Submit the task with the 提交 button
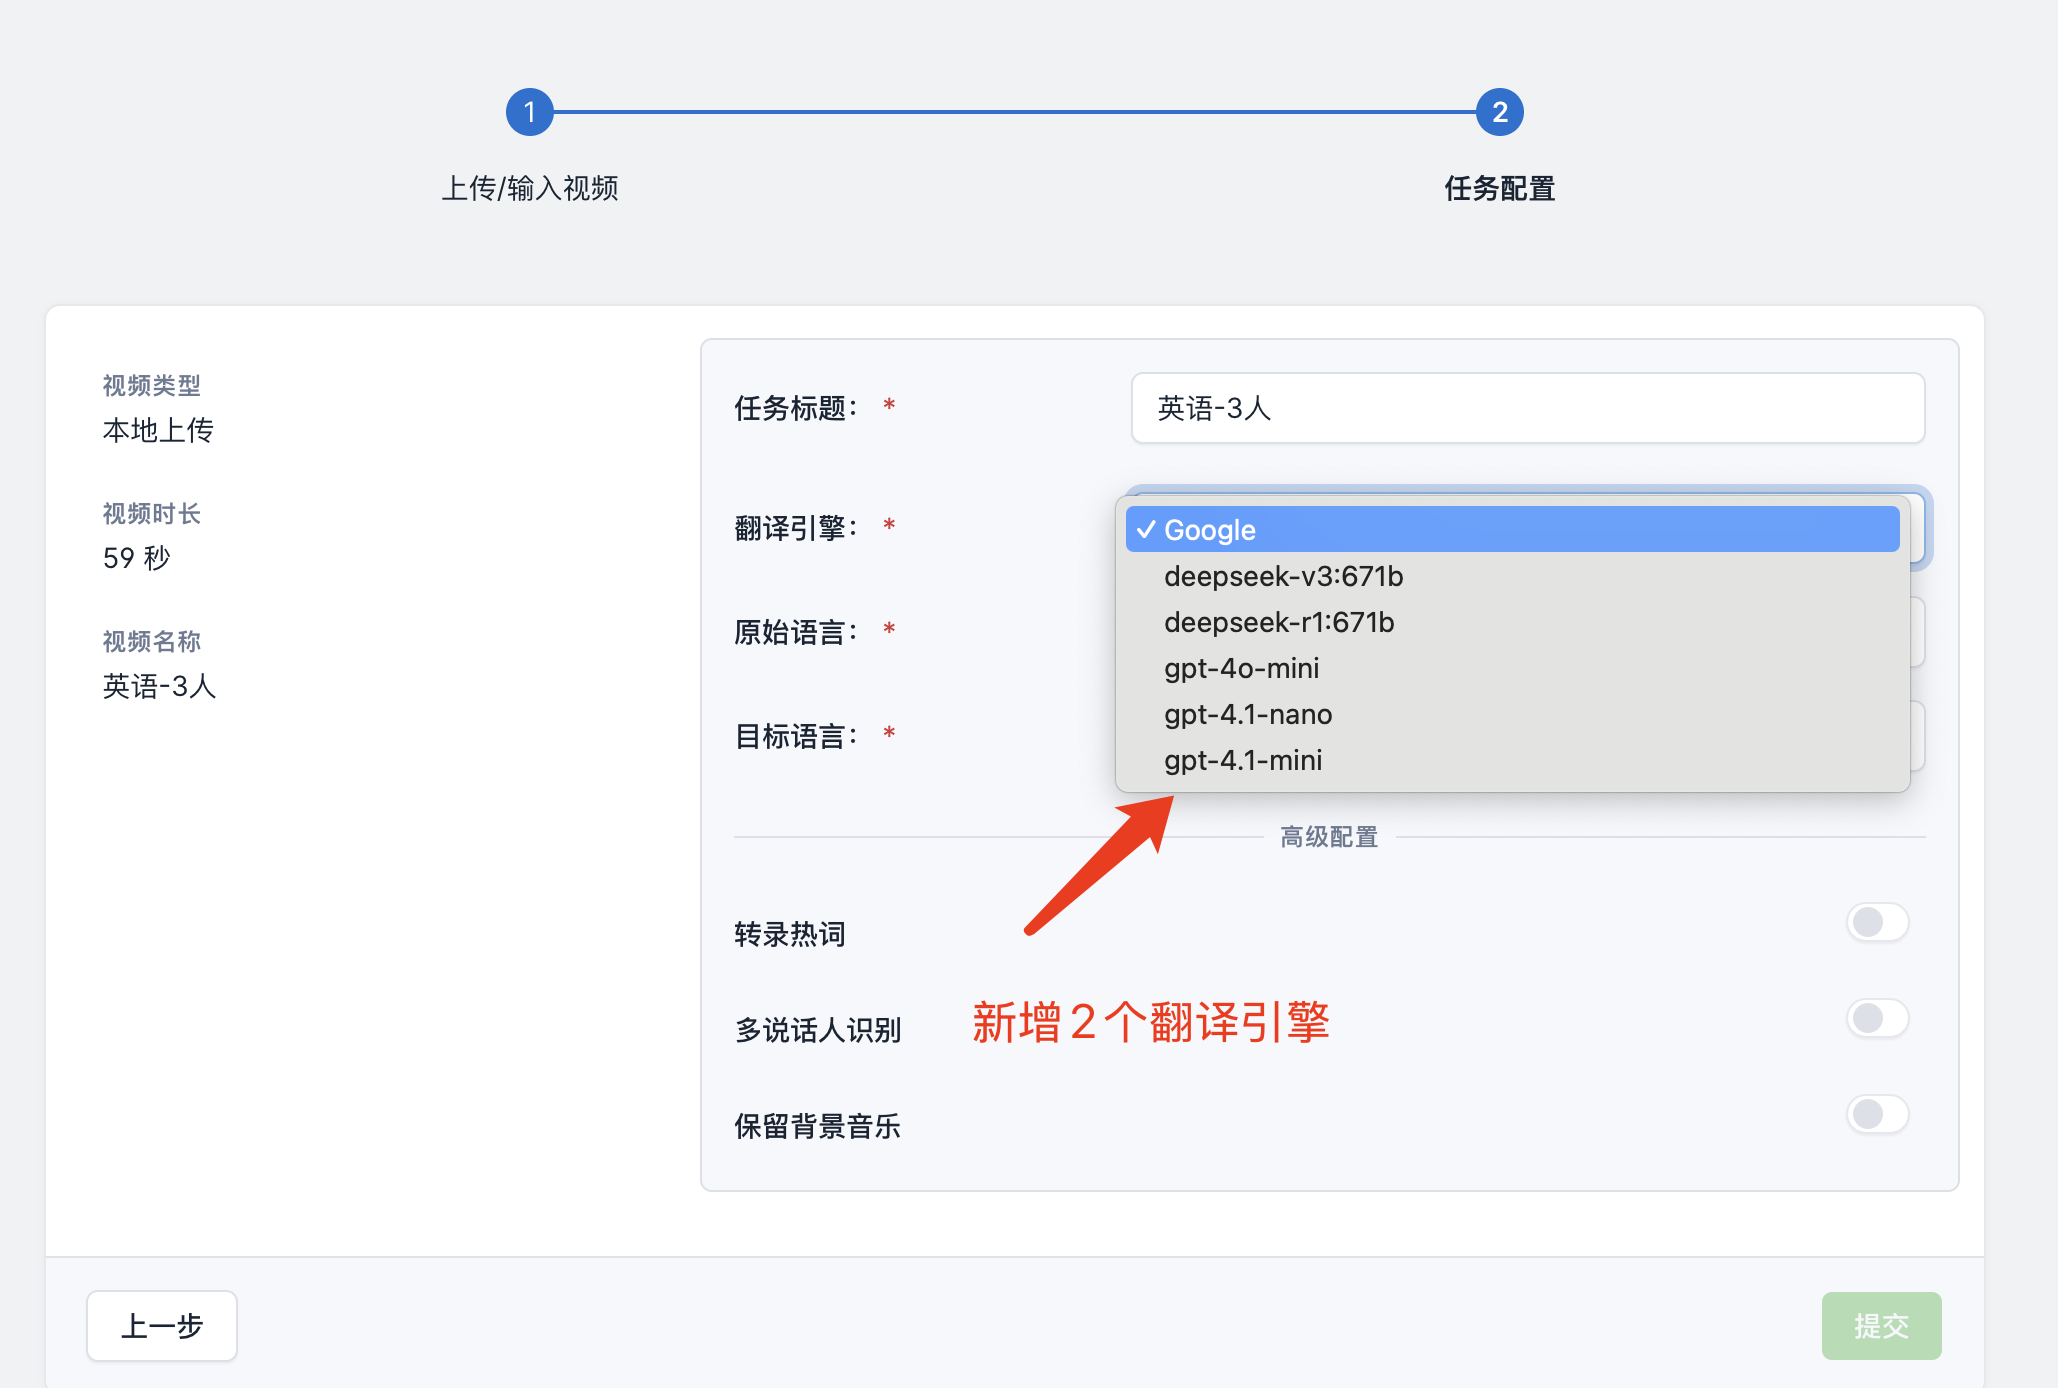This screenshot has width=2058, height=1388. click(1881, 1326)
